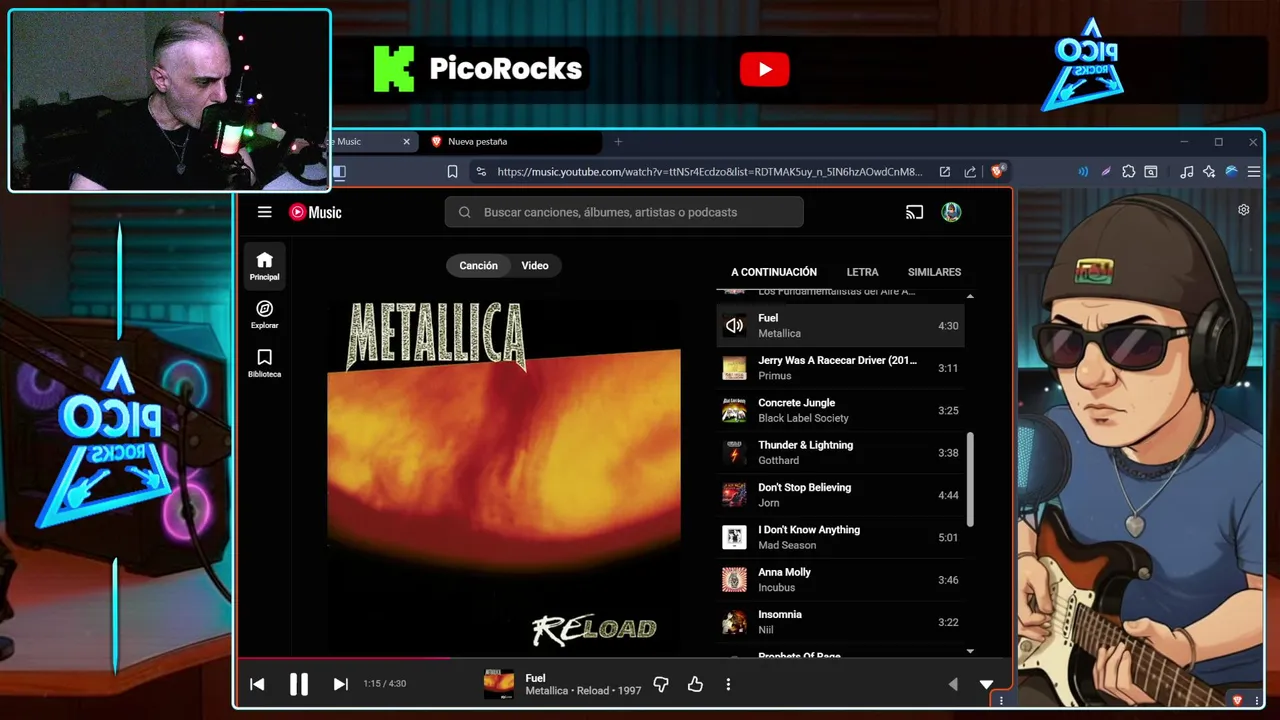This screenshot has width=1280, height=720.
Task: Close the YouTube Music browser tab
Action: pos(406,142)
